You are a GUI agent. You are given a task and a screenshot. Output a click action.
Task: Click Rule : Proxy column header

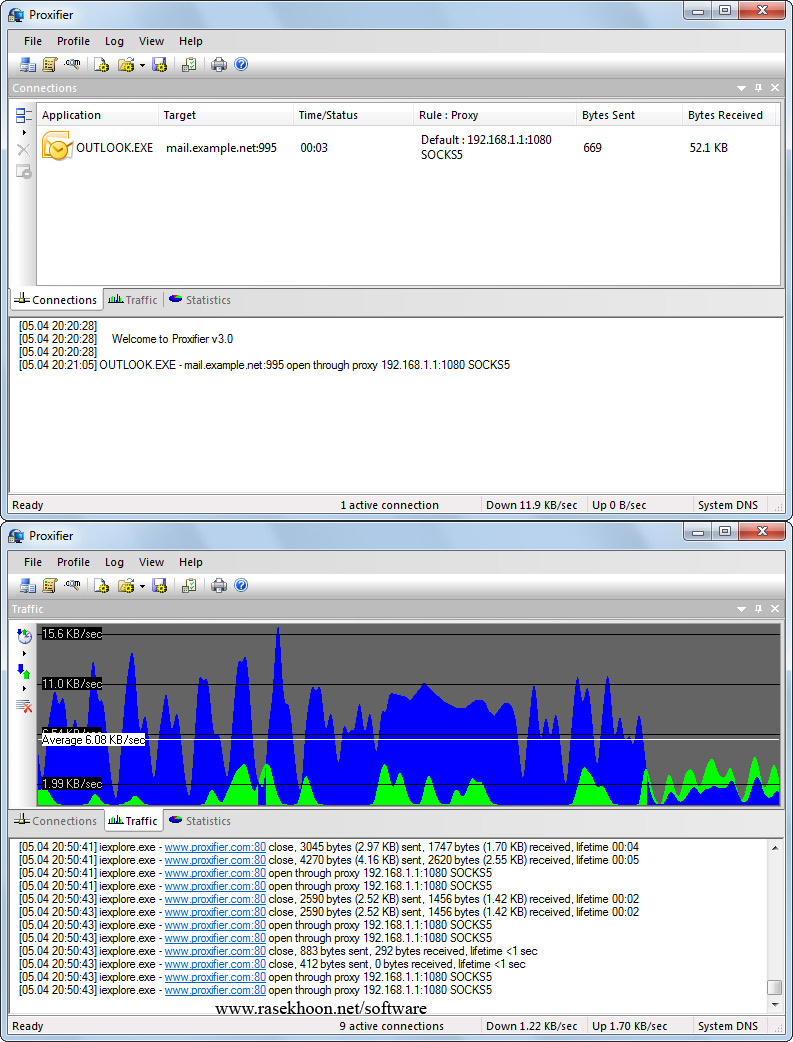pyautogui.click(x=495, y=115)
